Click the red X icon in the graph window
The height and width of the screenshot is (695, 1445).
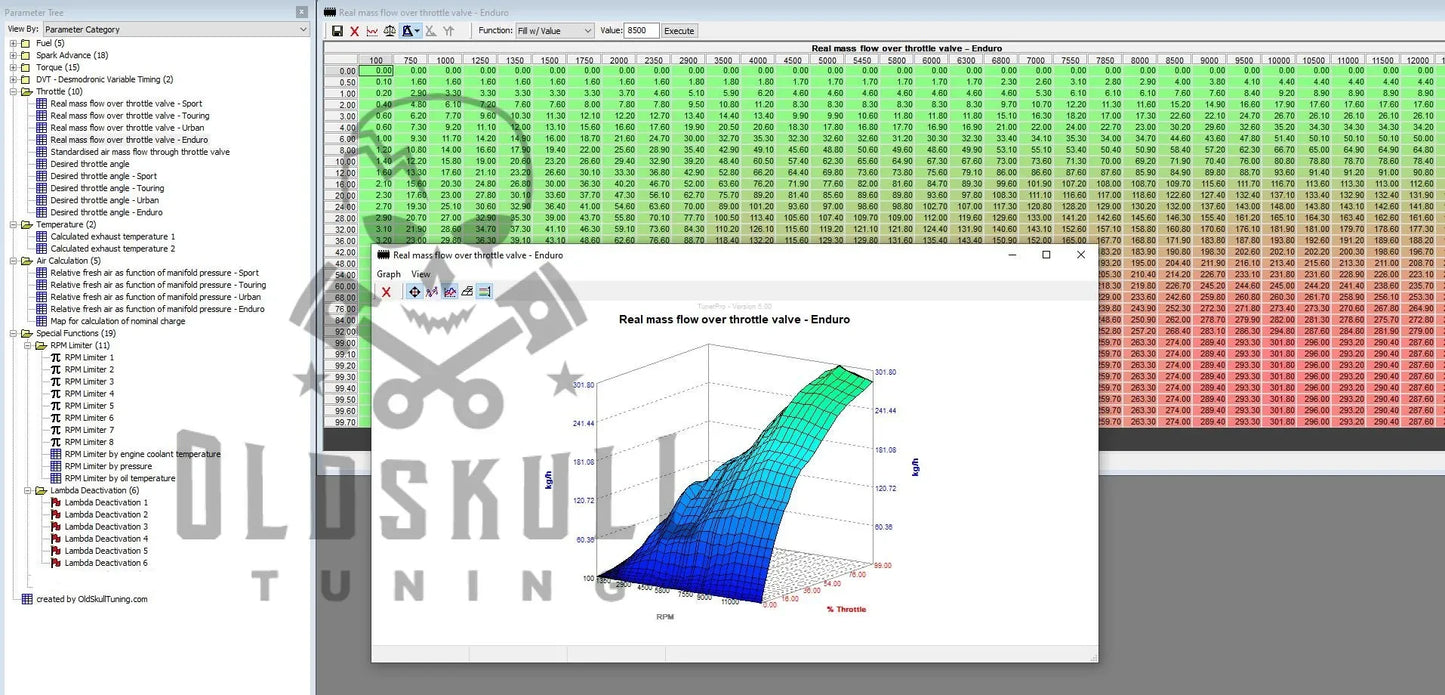[386, 292]
